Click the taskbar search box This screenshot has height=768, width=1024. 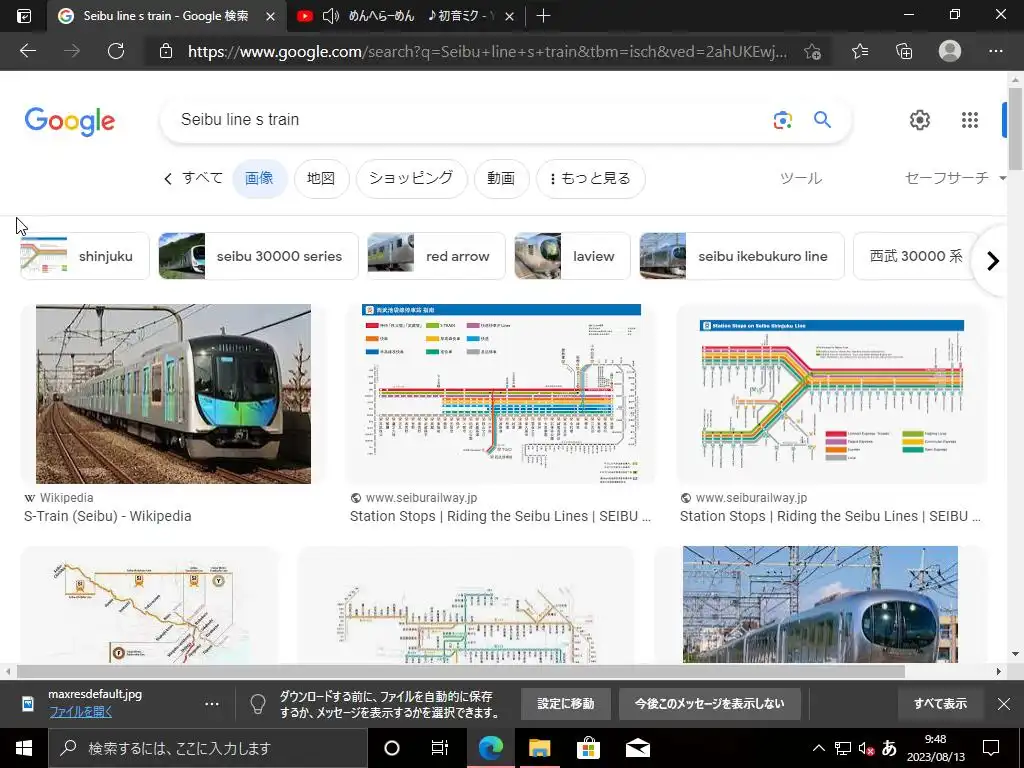click(x=208, y=748)
